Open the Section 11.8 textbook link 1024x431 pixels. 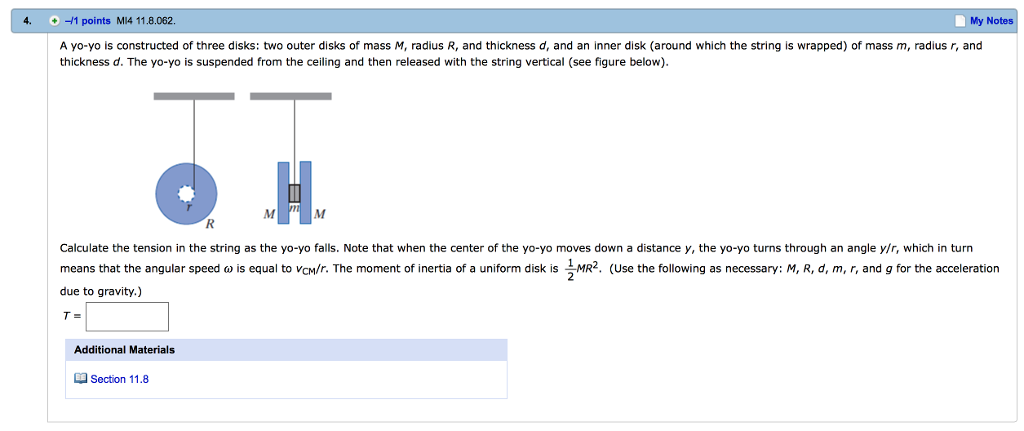click(119, 379)
